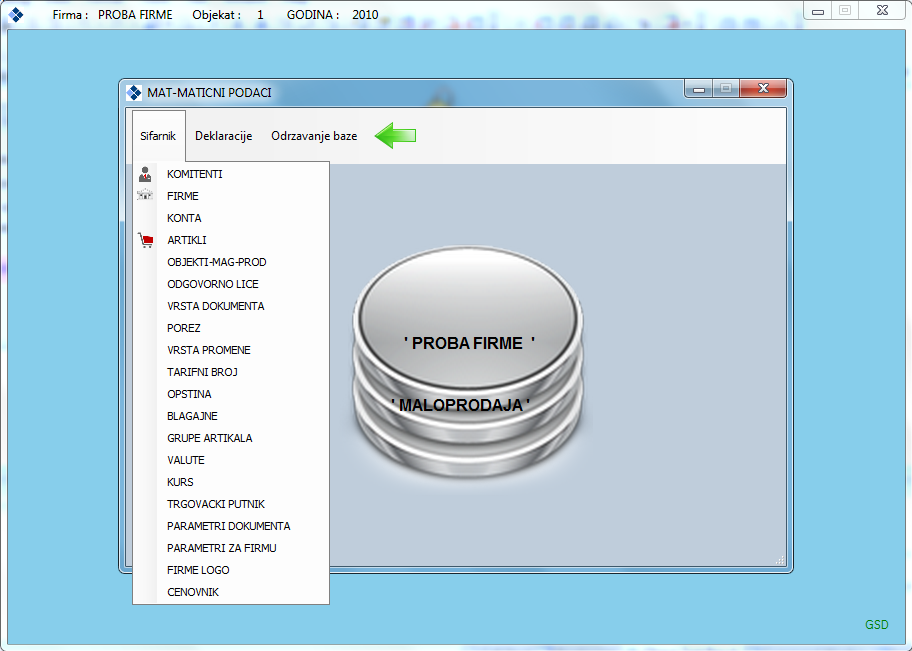Choose OBJEKTI-MAG-PROD menu entry
The height and width of the screenshot is (651, 912).
[216, 262]
